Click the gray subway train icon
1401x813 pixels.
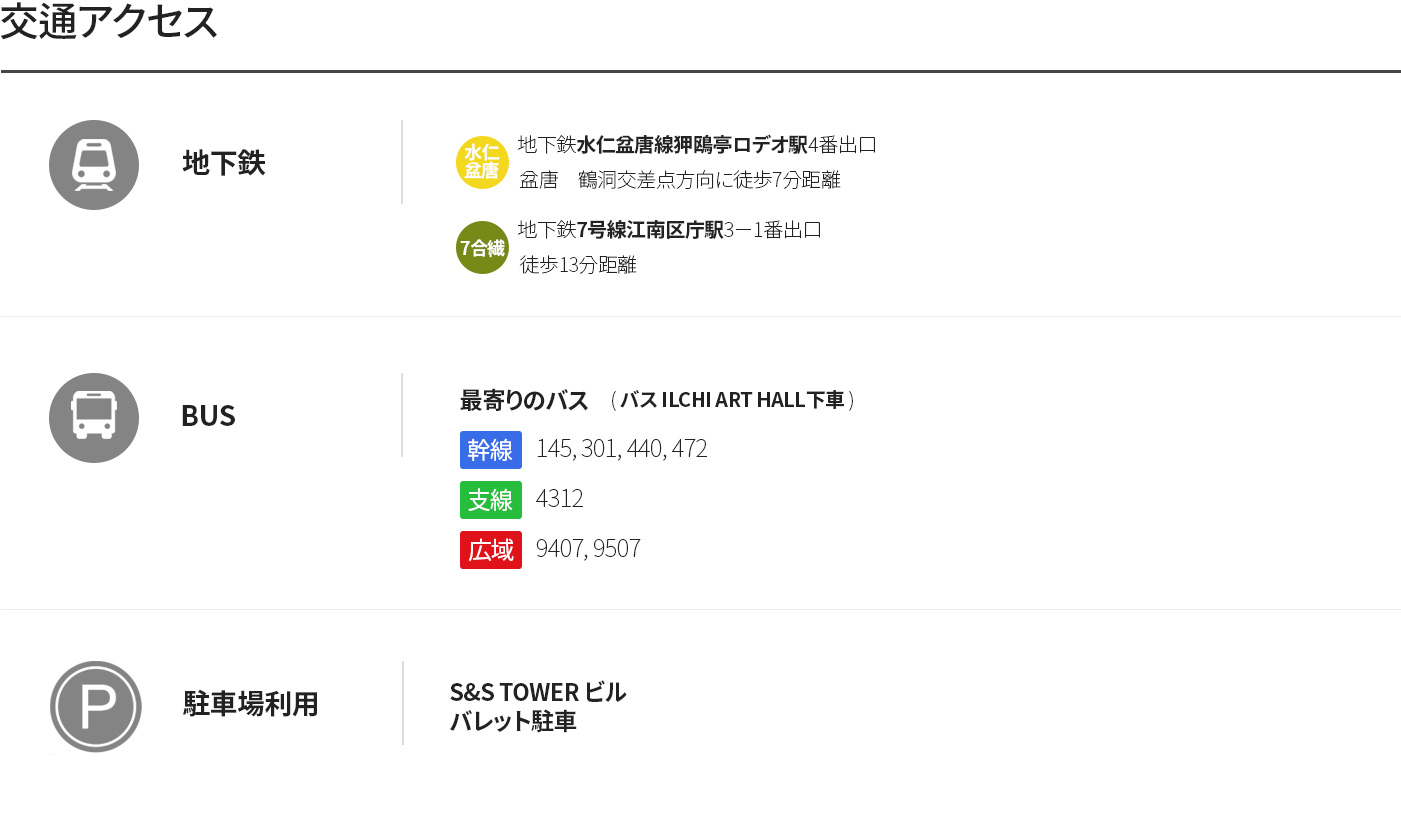(x=94, y=165)
